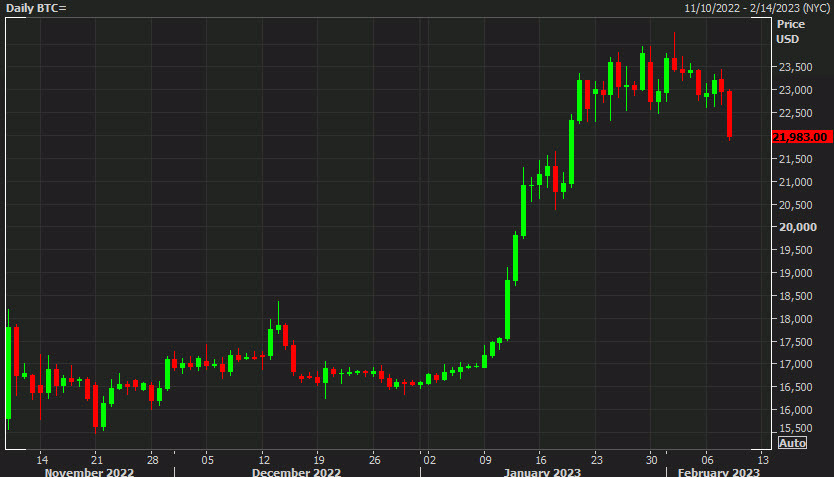Click the 17,500 price axis label
The image size is (834, 477).
(x=796, y=342)
